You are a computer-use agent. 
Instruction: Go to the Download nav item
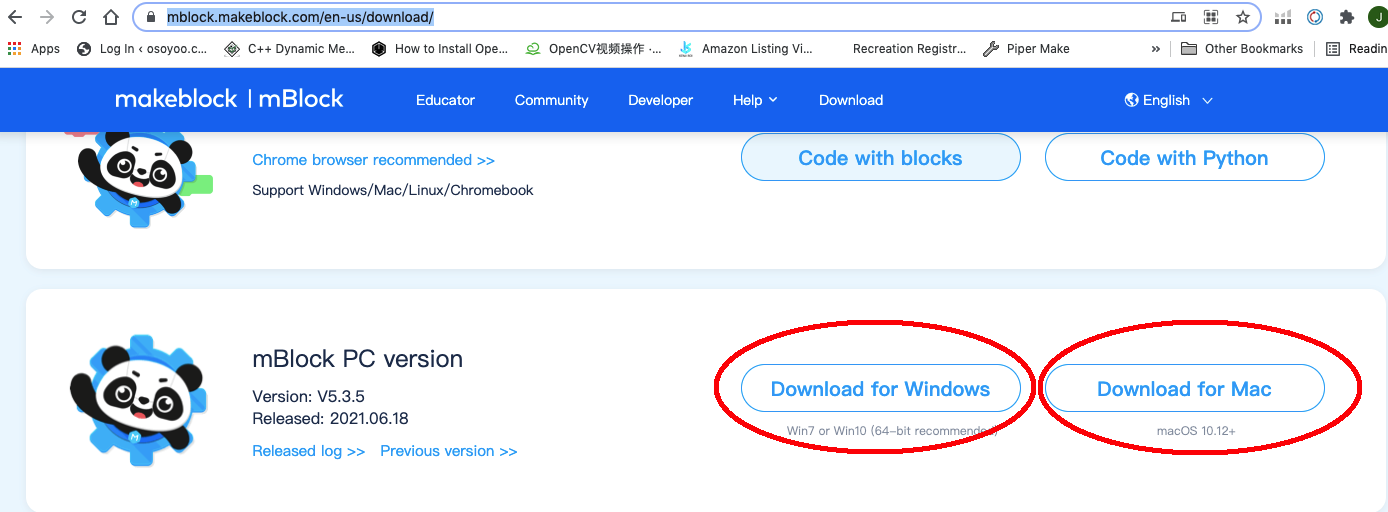click(x=851, y=100)
